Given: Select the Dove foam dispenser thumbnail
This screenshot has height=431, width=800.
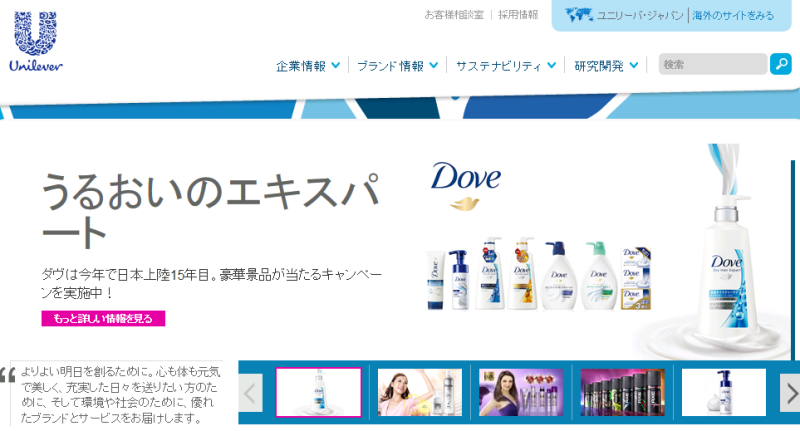Looking at the screenshot, I should coord(723,392).
